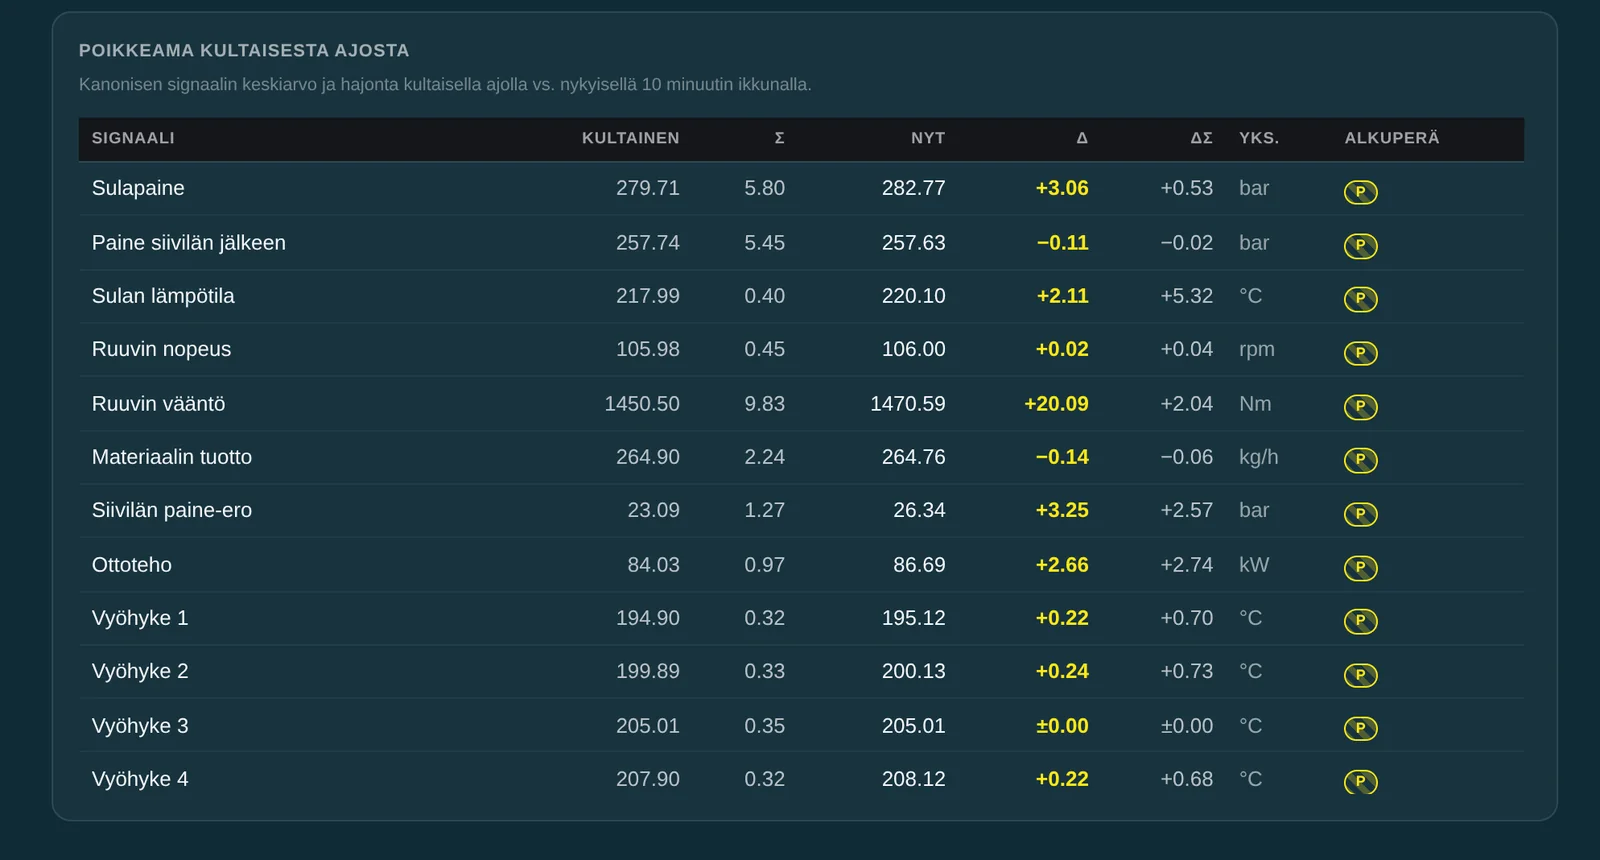
Task: Click the kW unit in Ottoteho row
Action: [x=1254, y=565]
